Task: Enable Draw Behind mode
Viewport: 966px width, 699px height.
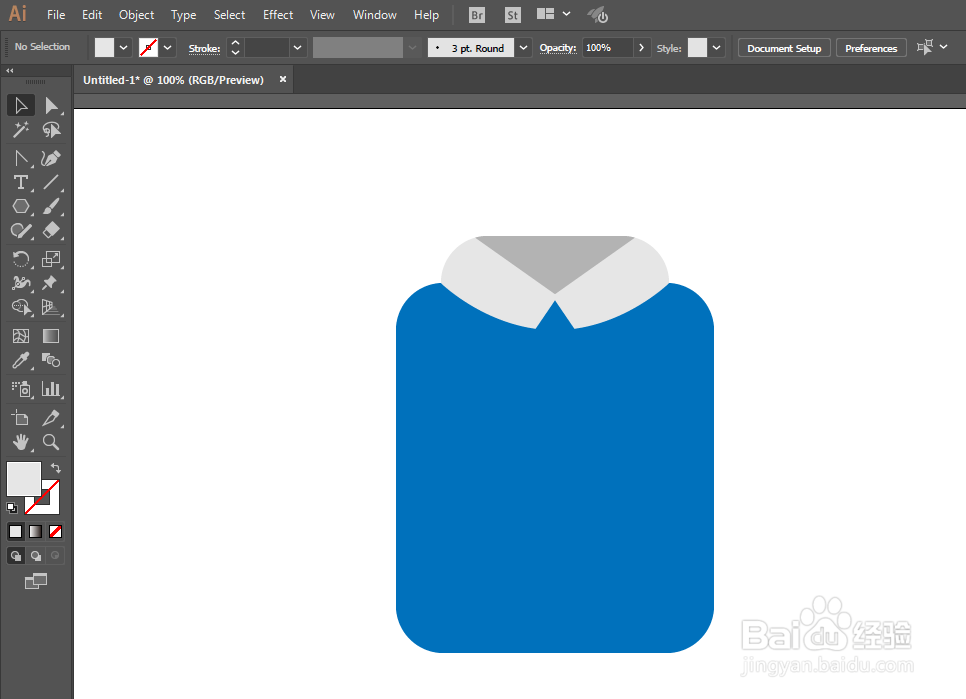Action: pos(36,556)
